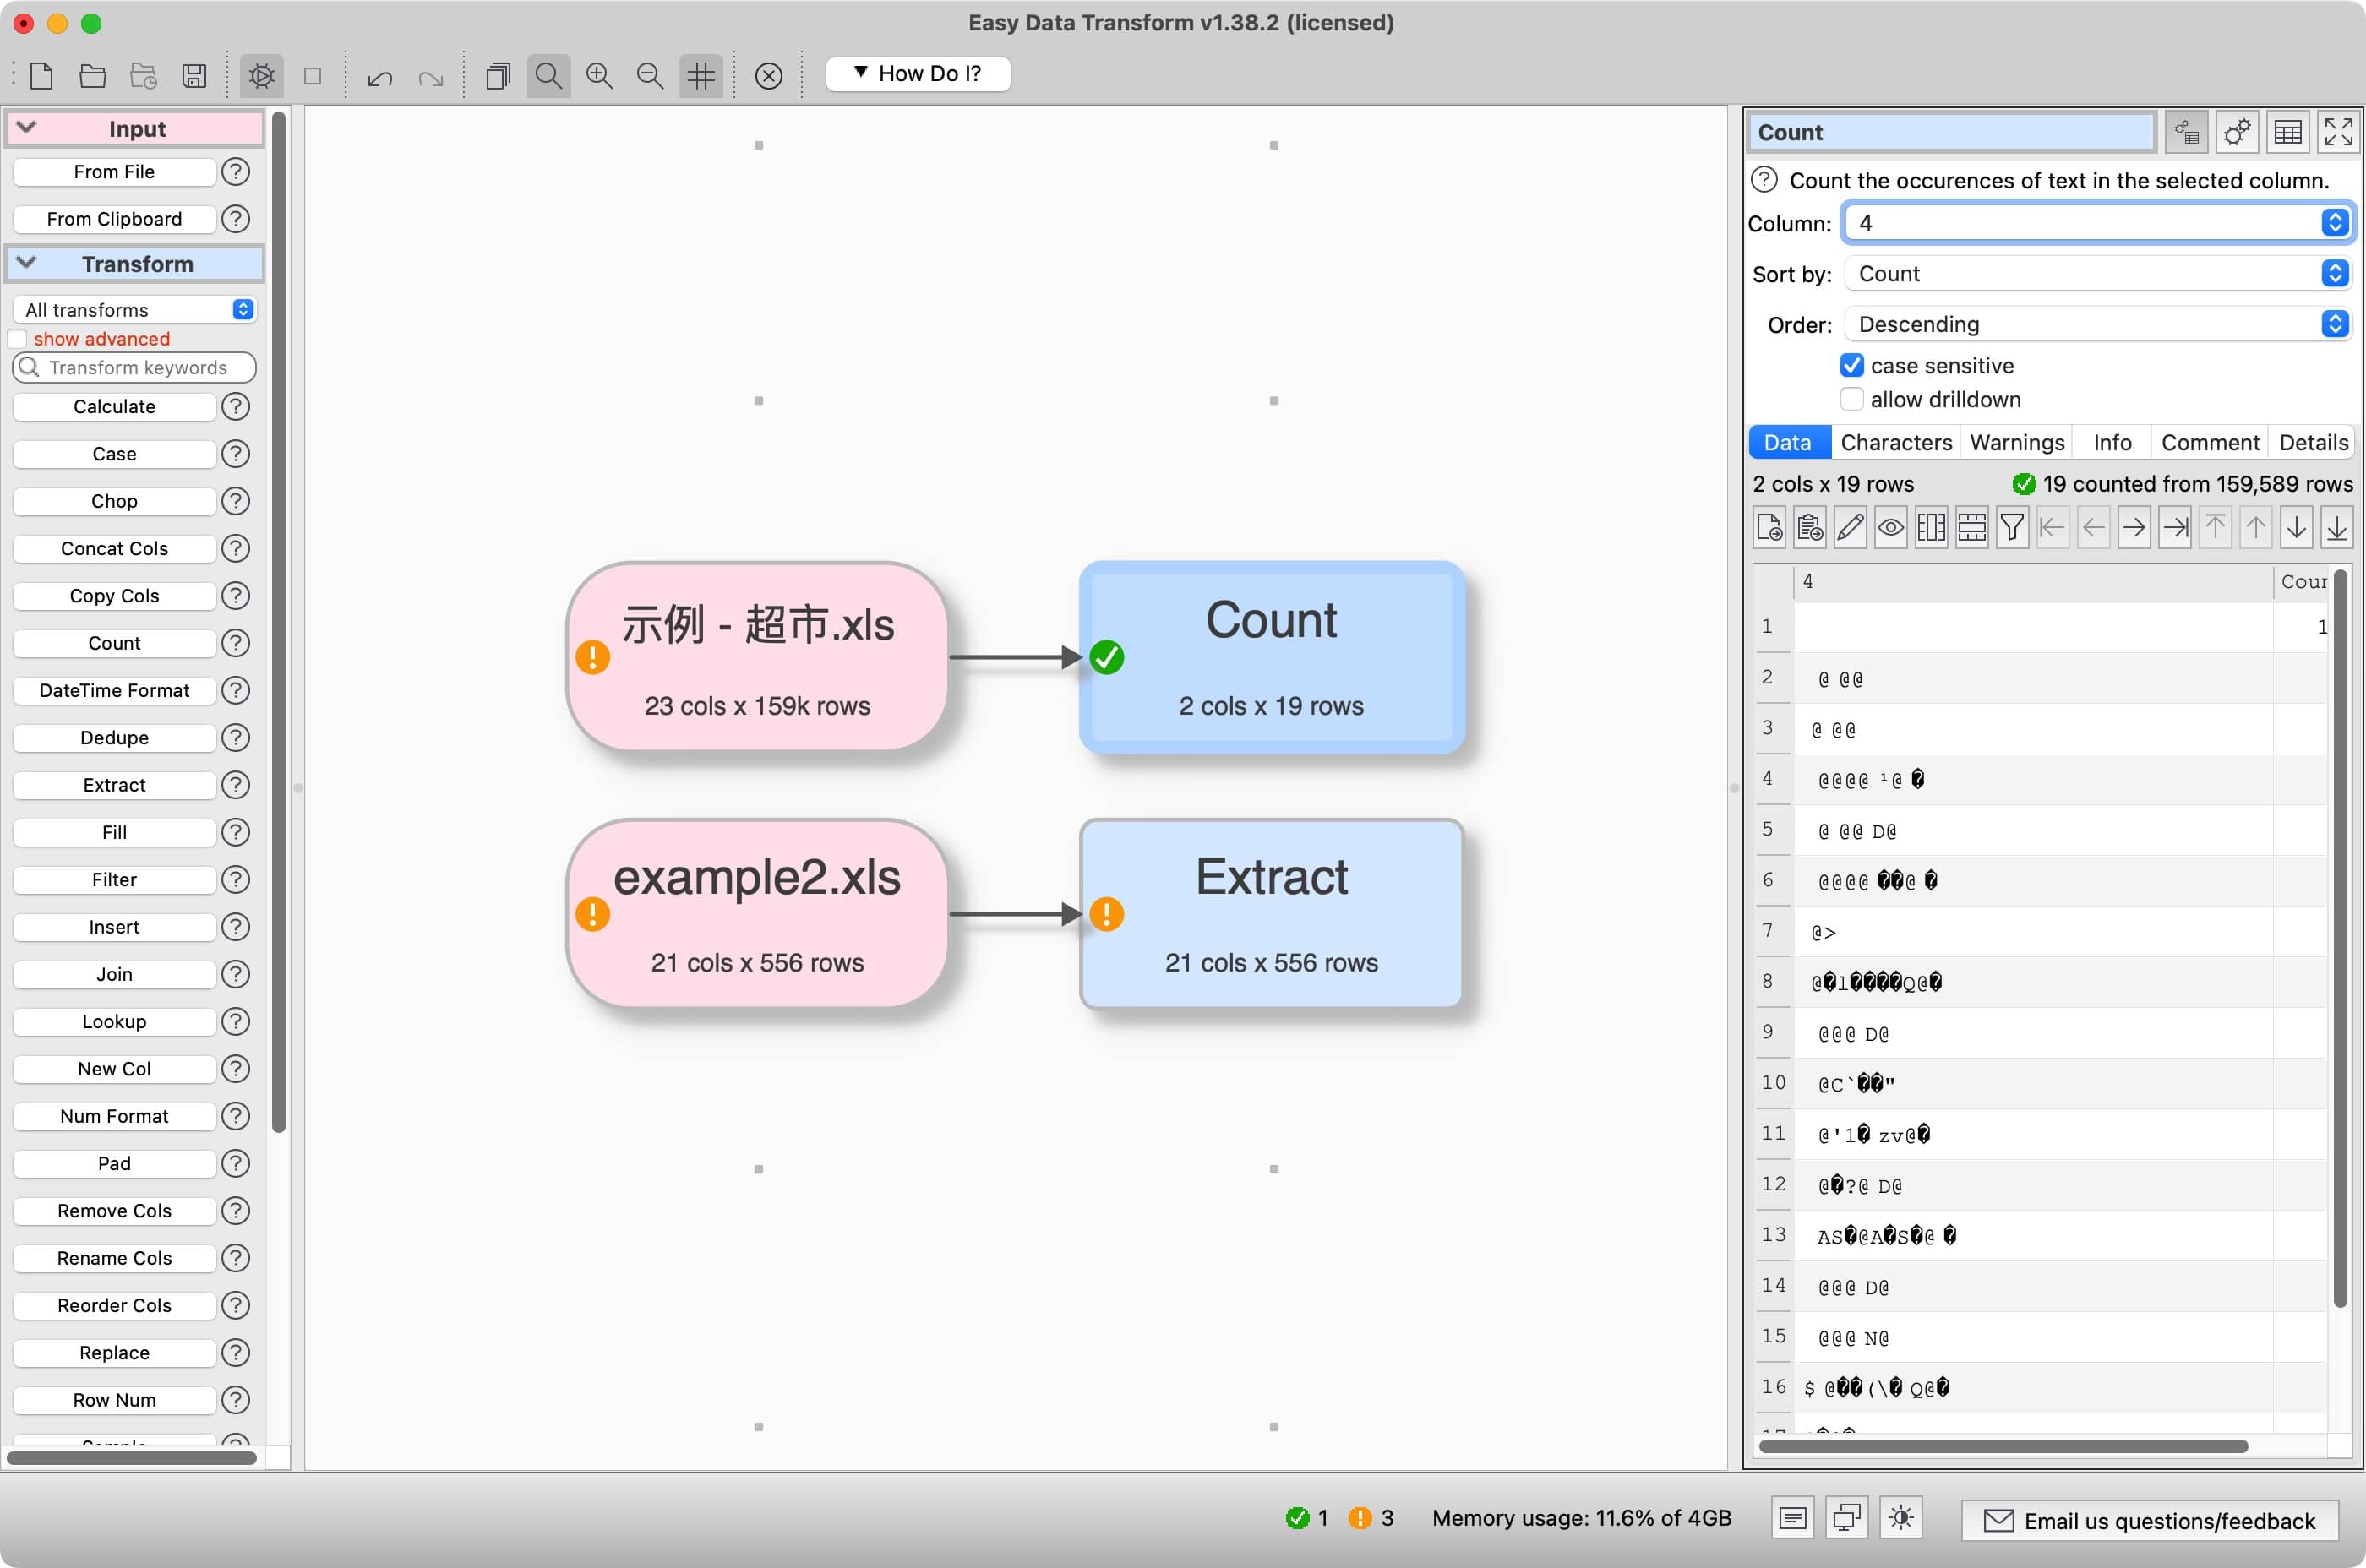Select the example2.xls input node
Viewport: 2366px width, 1568px height.
click(757, 914)
